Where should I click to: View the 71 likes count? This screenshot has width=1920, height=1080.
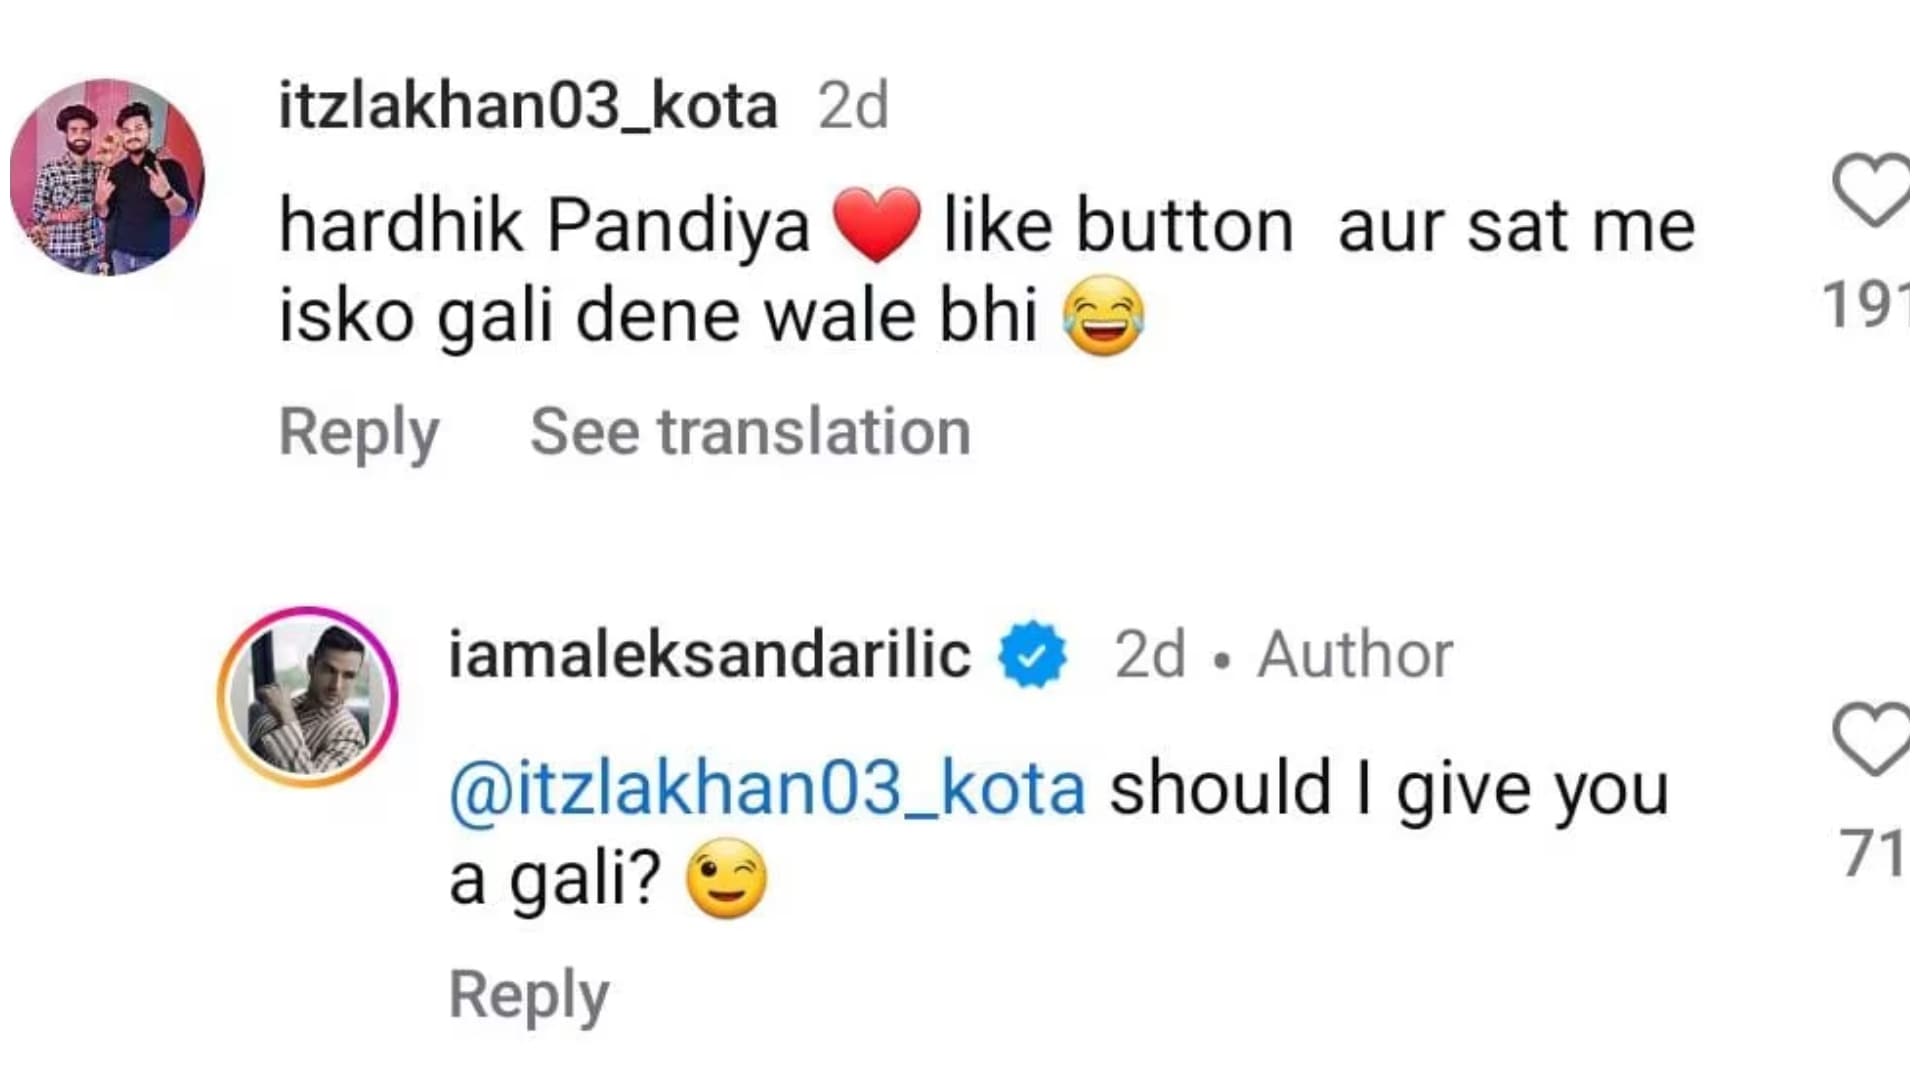(x=1872, y=854)
